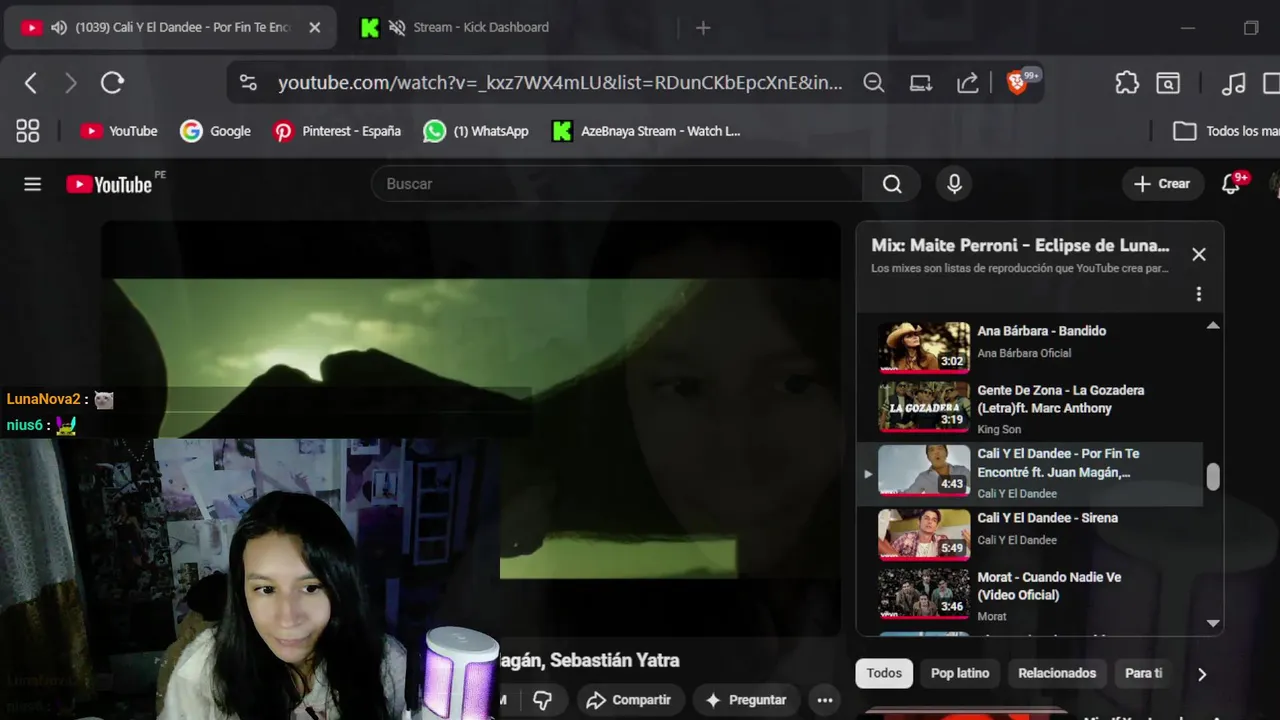Open the AzeBnaya Stream bookmark
The height and width of the screenshot is (720, 1280).
coord(646,131)
